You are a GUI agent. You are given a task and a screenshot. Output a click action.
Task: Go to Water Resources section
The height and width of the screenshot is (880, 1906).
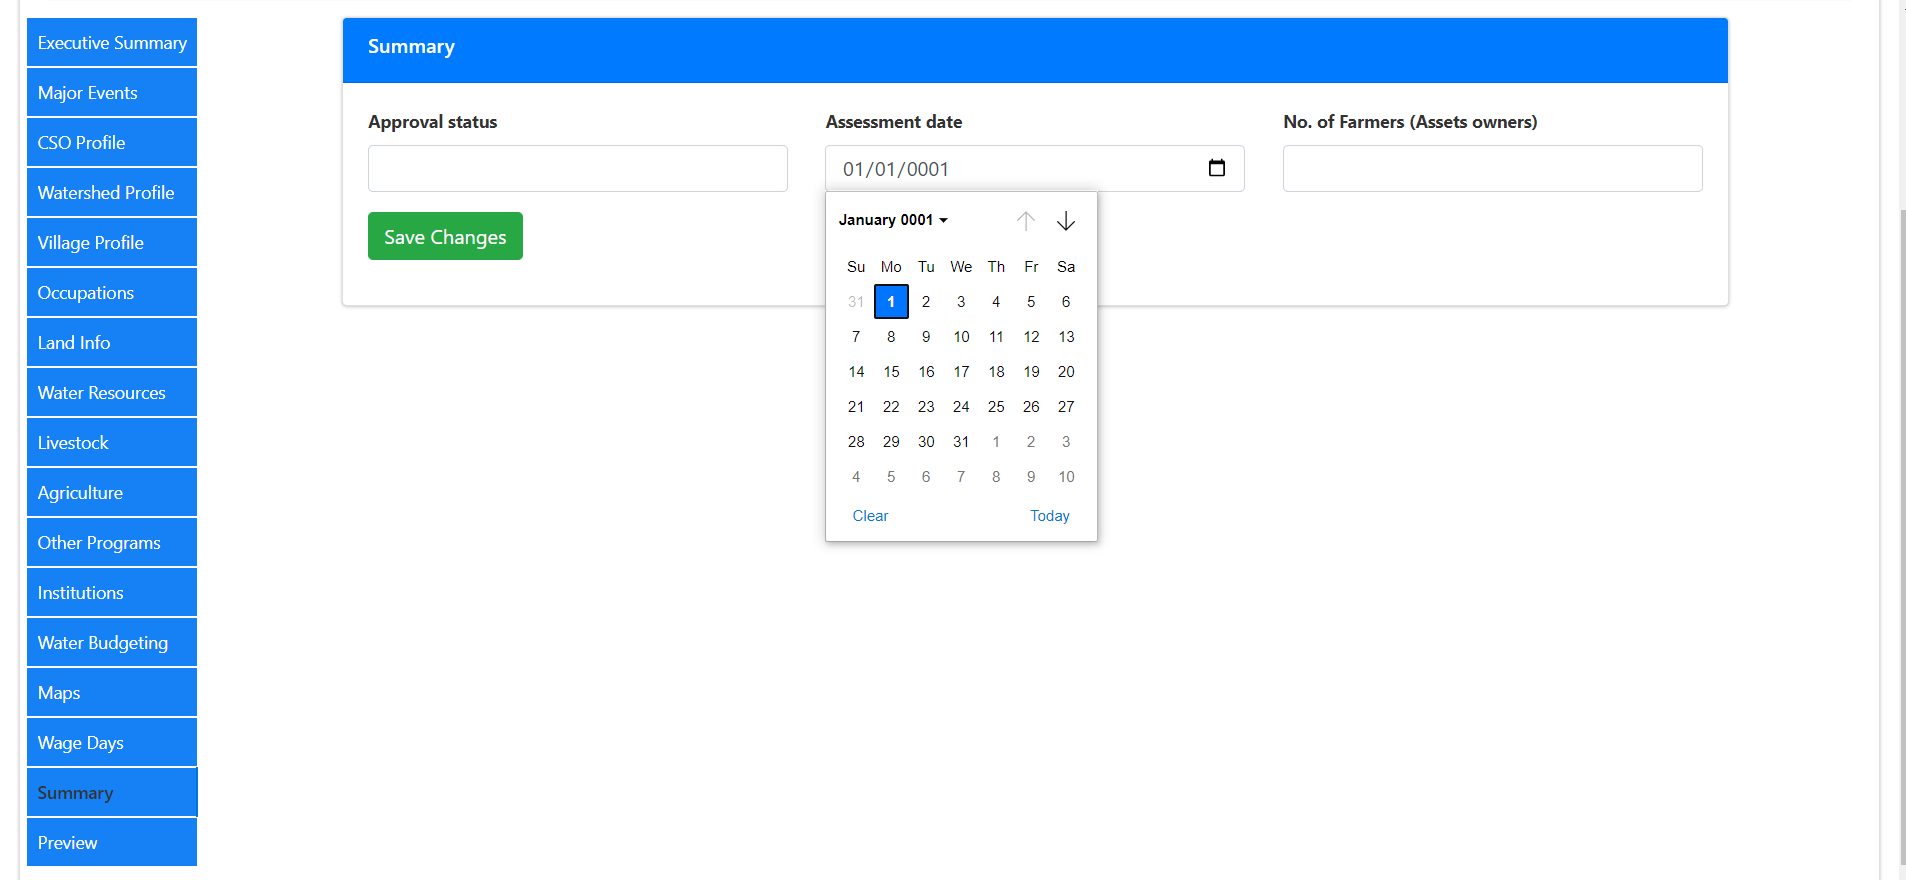(112, 392)
